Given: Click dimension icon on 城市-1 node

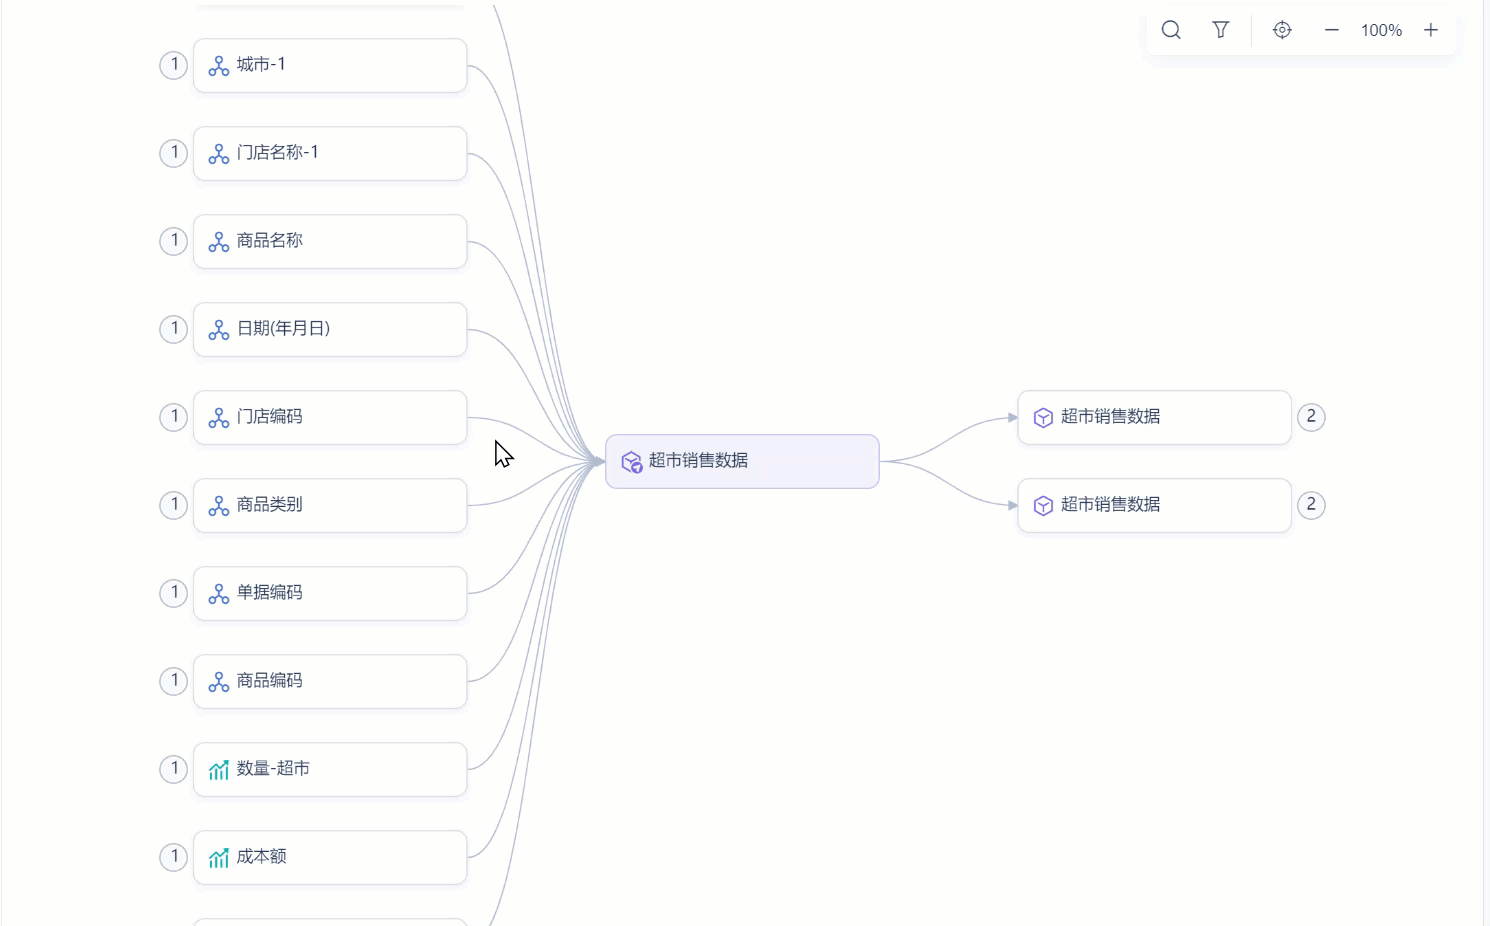Looking at the screenshot, I should (x=218, y=66).
